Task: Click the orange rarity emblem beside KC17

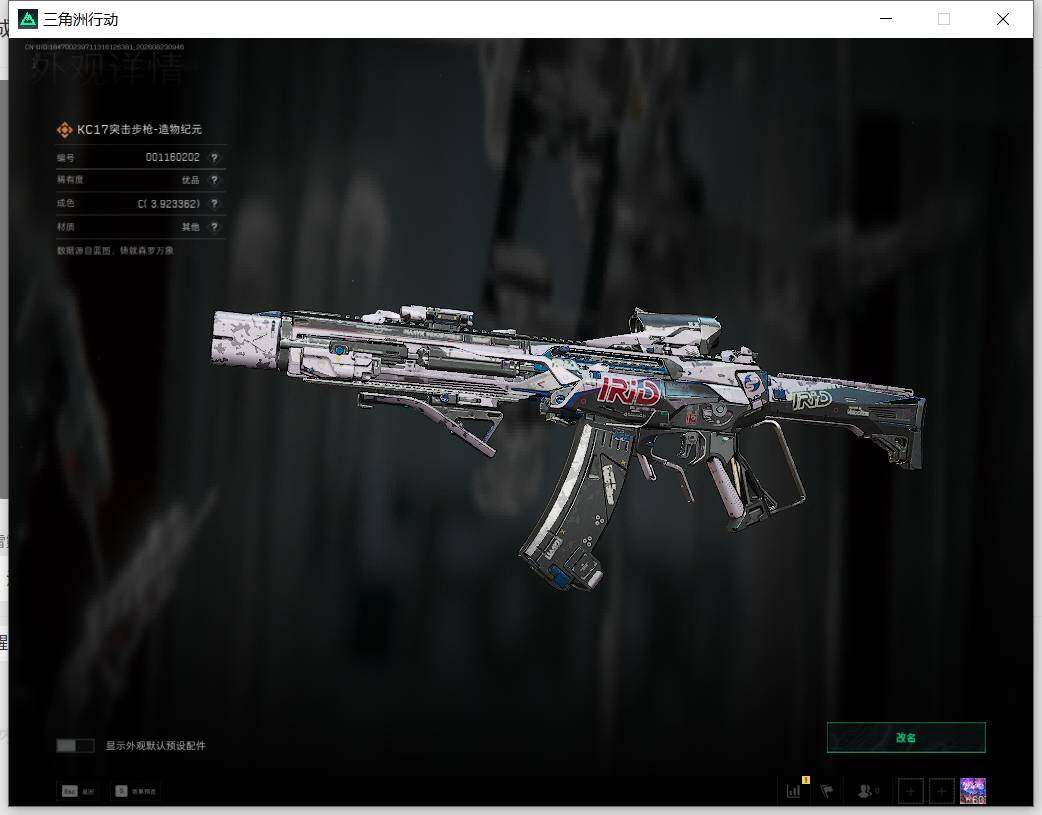Action: point(64,130)
